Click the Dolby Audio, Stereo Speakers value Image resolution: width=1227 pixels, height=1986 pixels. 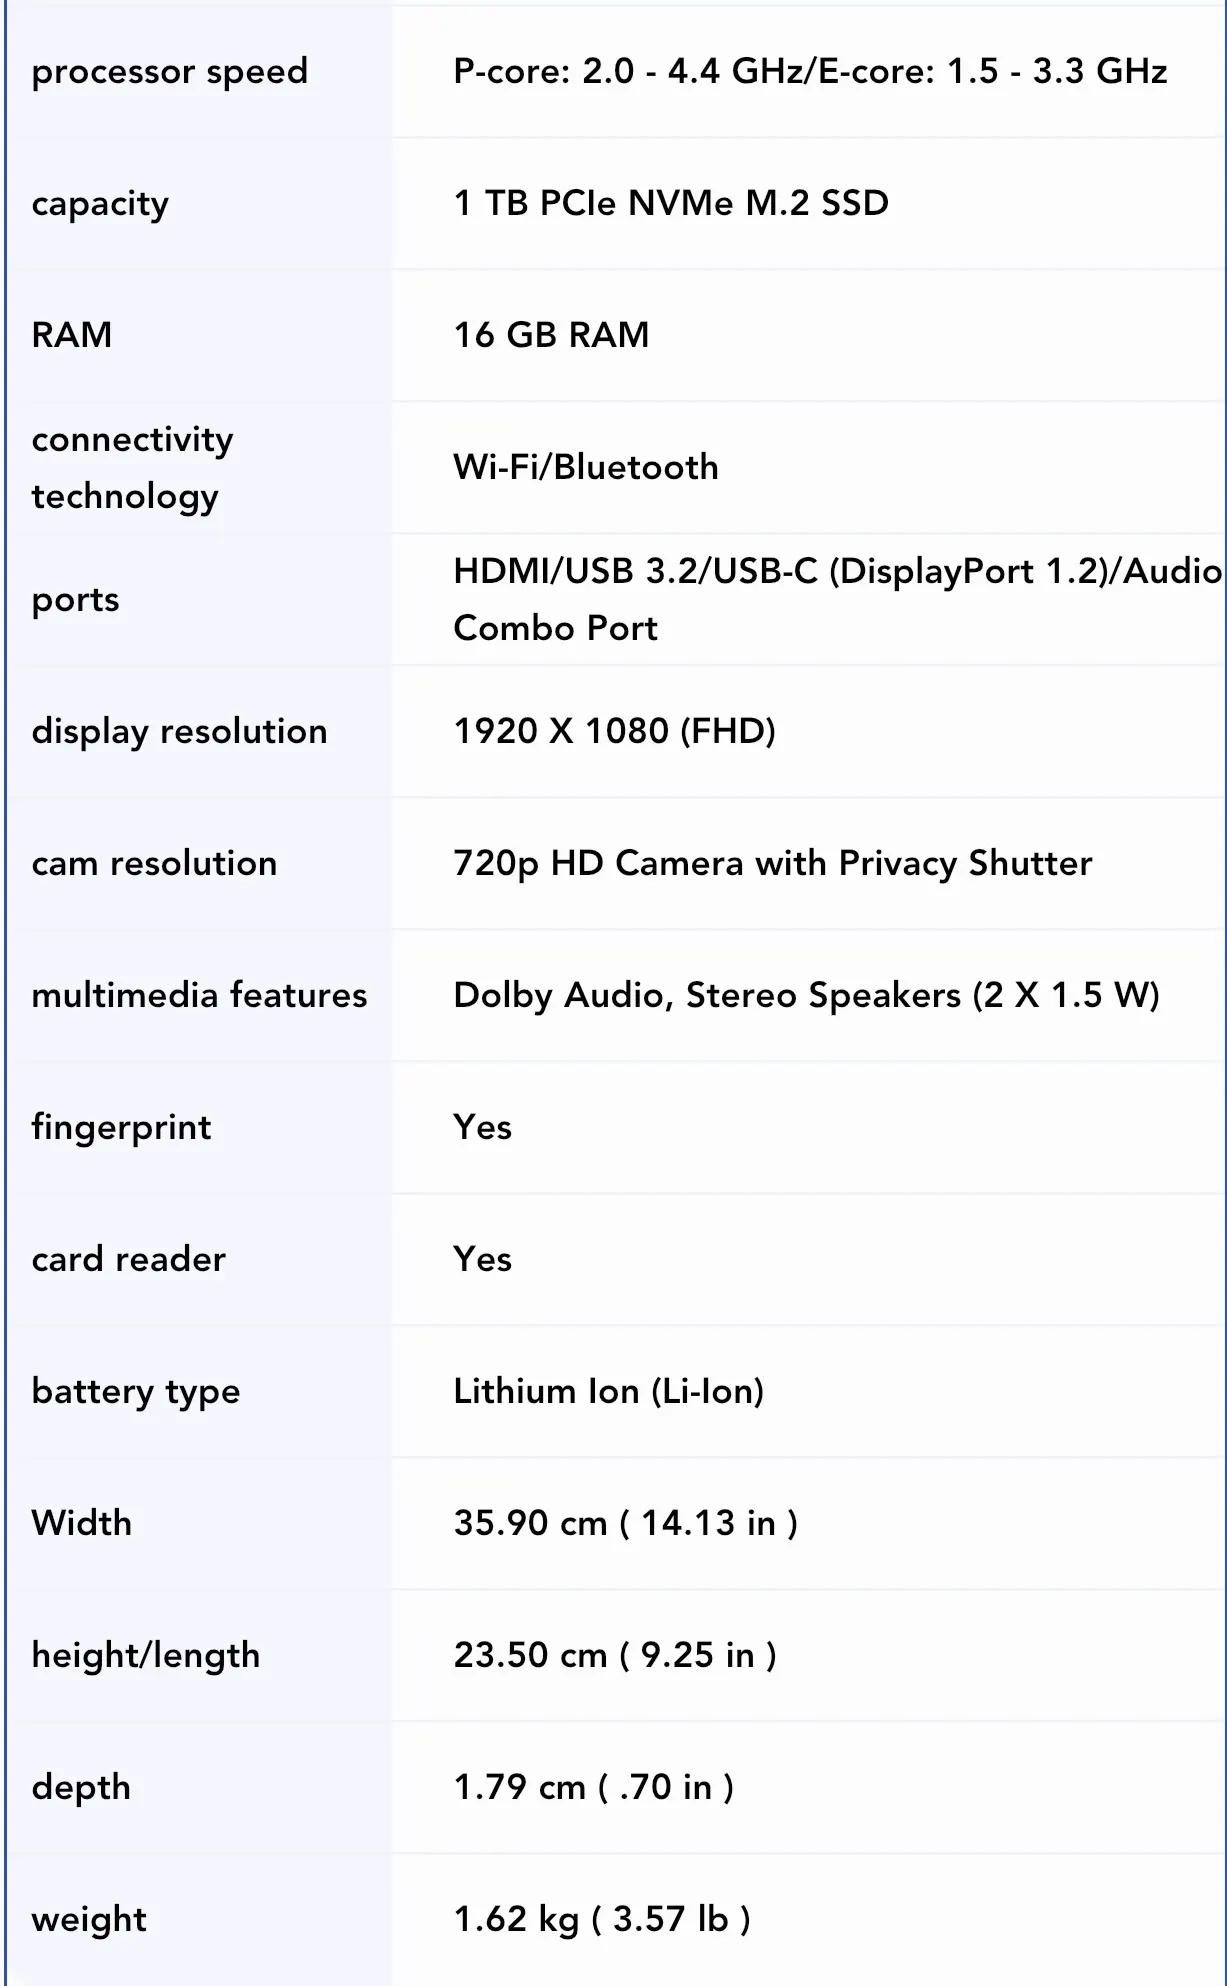coord(806,995)
